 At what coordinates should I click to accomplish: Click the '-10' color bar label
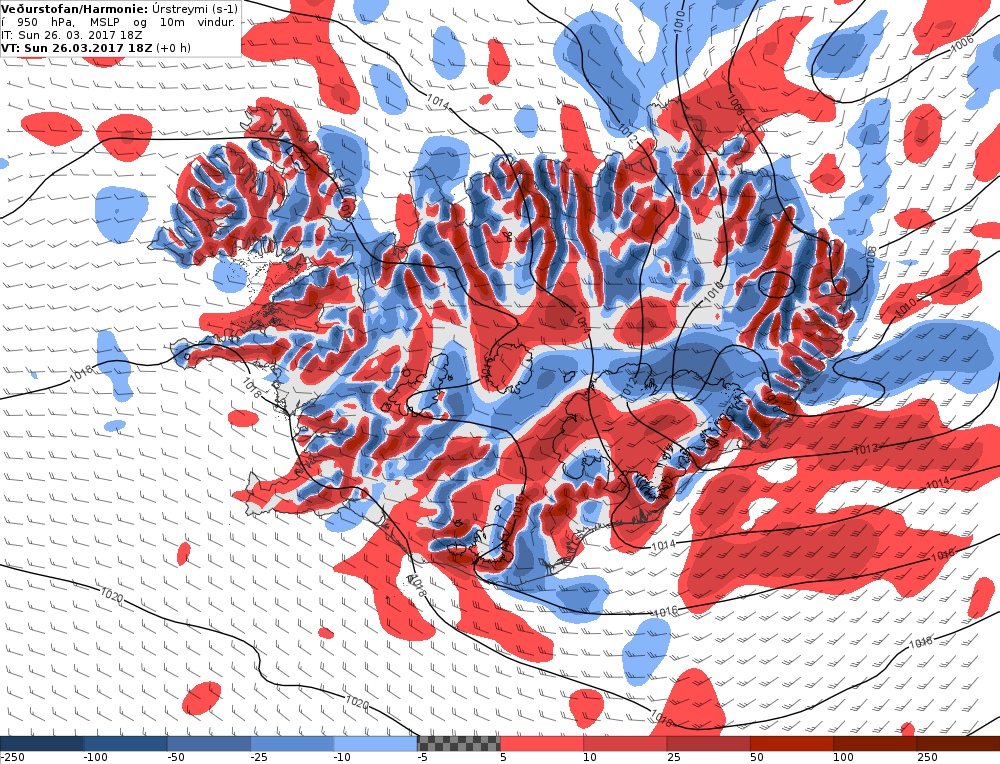(342, 758)
